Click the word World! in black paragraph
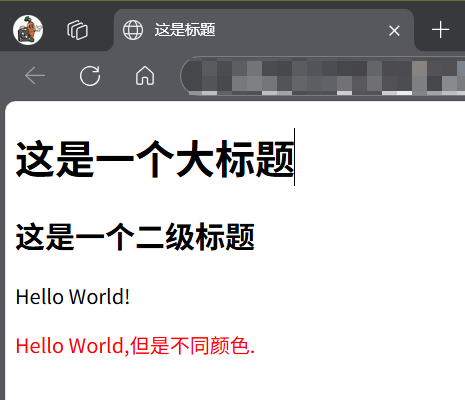The width and height of the screenshot is (465, 400). [x=99, y=297]
